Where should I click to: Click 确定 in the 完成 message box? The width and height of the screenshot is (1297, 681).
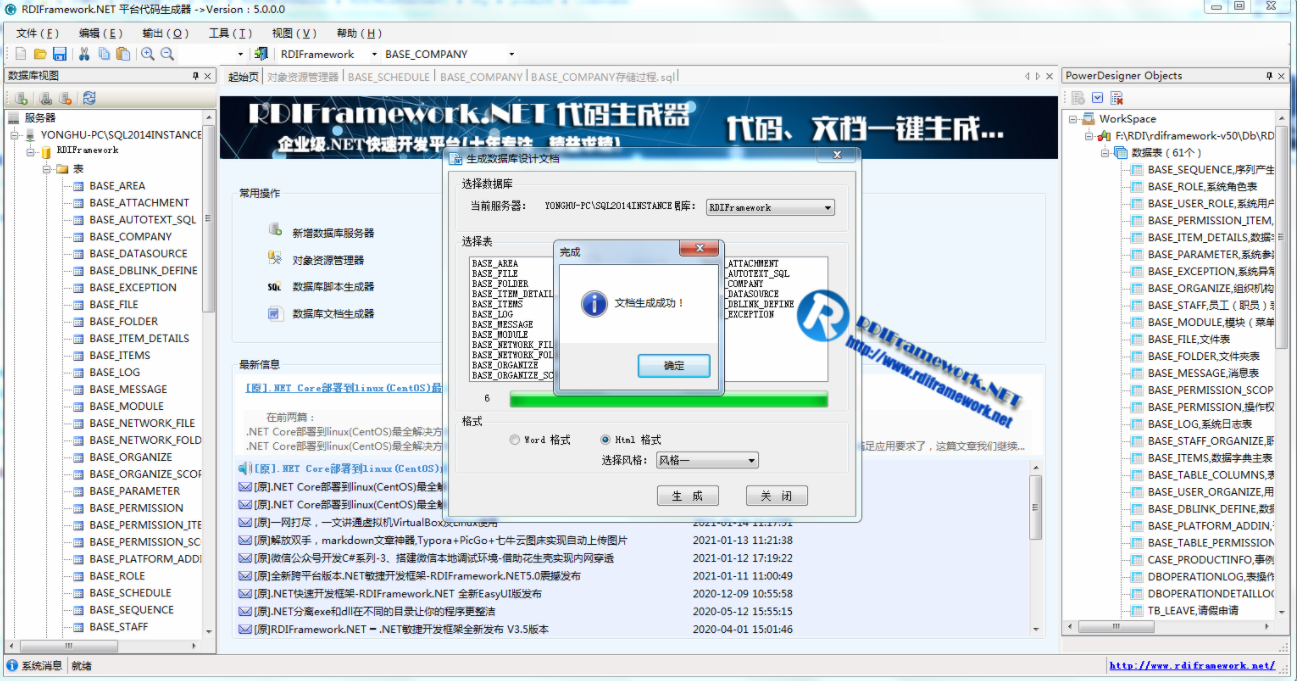(x=674, y=366)
